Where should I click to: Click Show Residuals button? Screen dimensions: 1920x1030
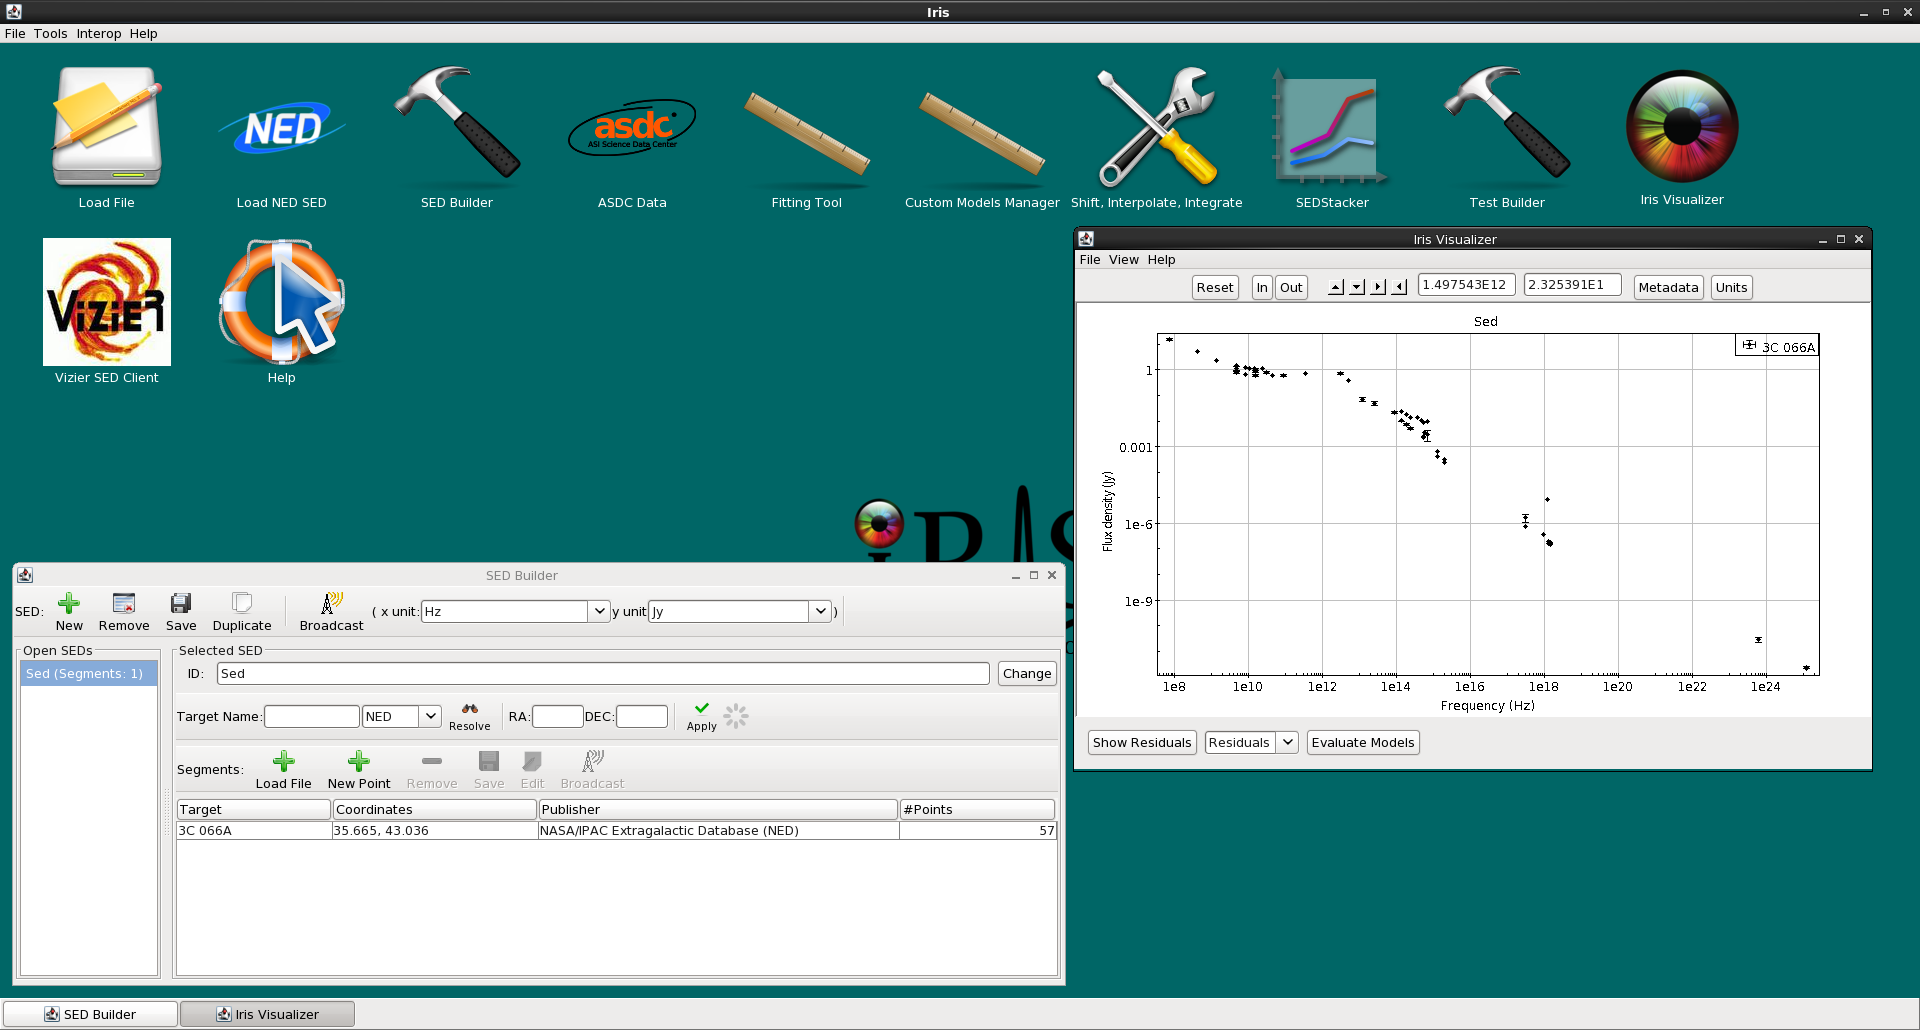[x=1142, y=742]
